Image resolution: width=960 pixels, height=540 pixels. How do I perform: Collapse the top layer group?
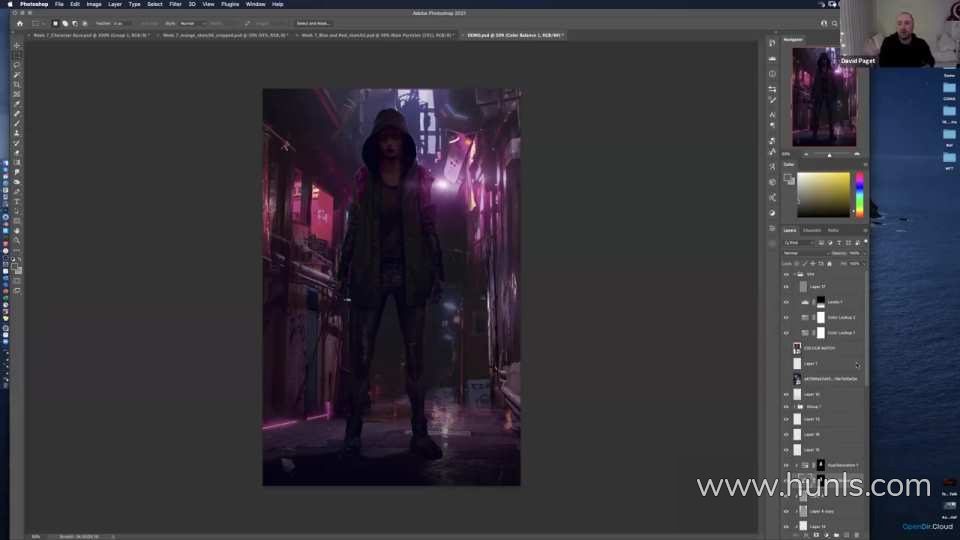point(795,274)
